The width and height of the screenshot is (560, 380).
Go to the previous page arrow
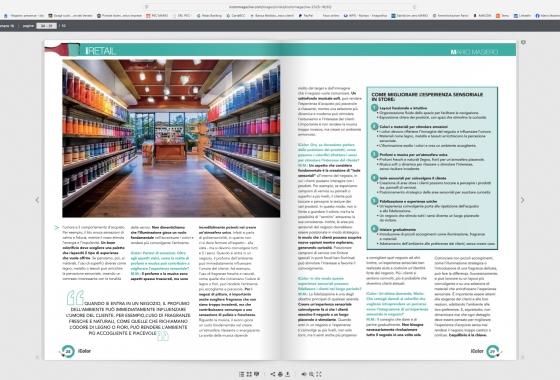tap(37, 200)
